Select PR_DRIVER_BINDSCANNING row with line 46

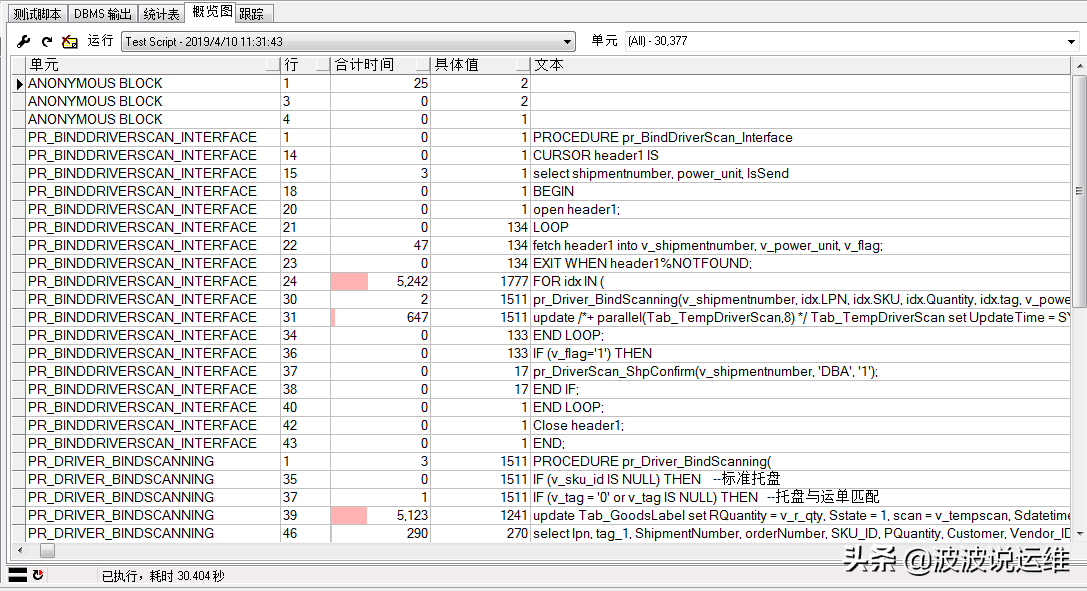point(541,533)
